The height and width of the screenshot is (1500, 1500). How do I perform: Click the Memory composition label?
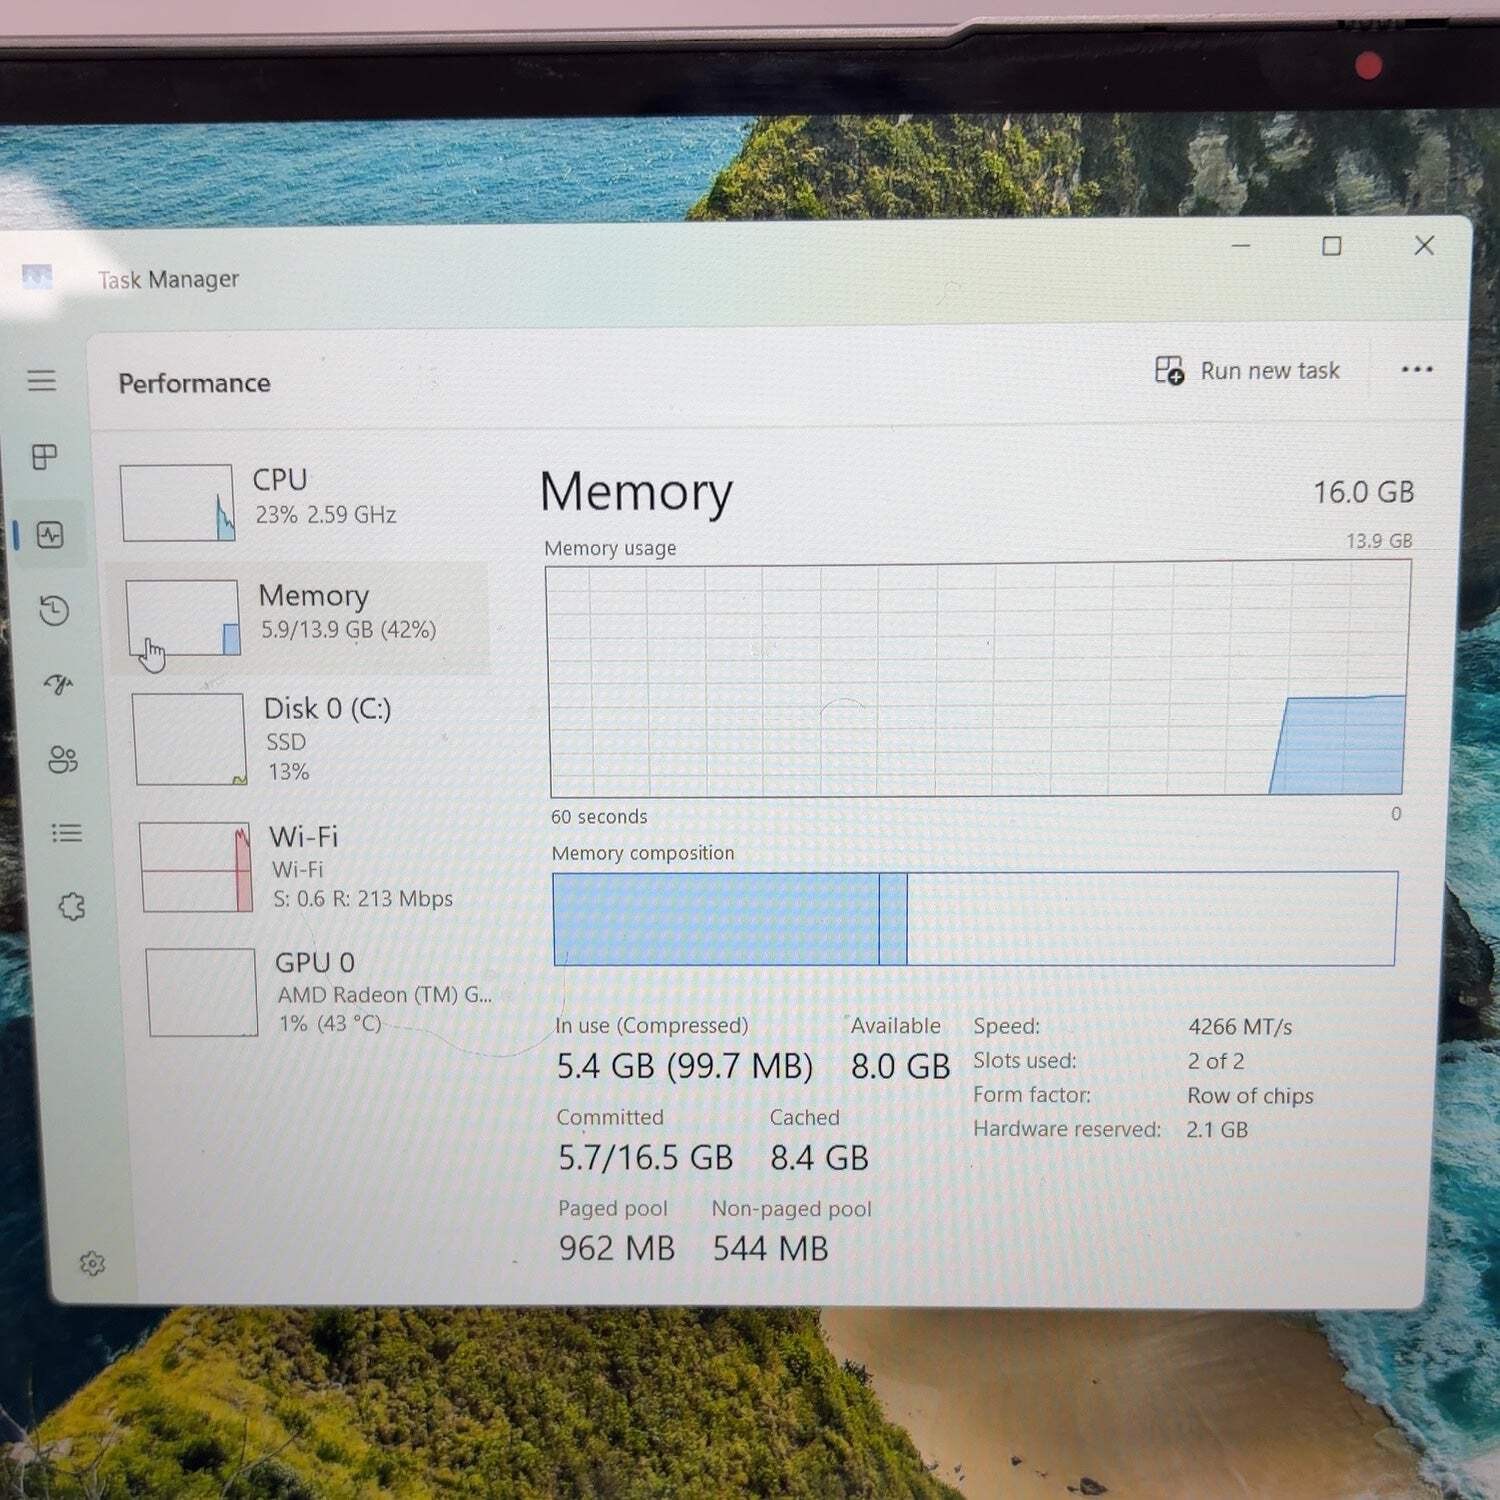[643, 853]
